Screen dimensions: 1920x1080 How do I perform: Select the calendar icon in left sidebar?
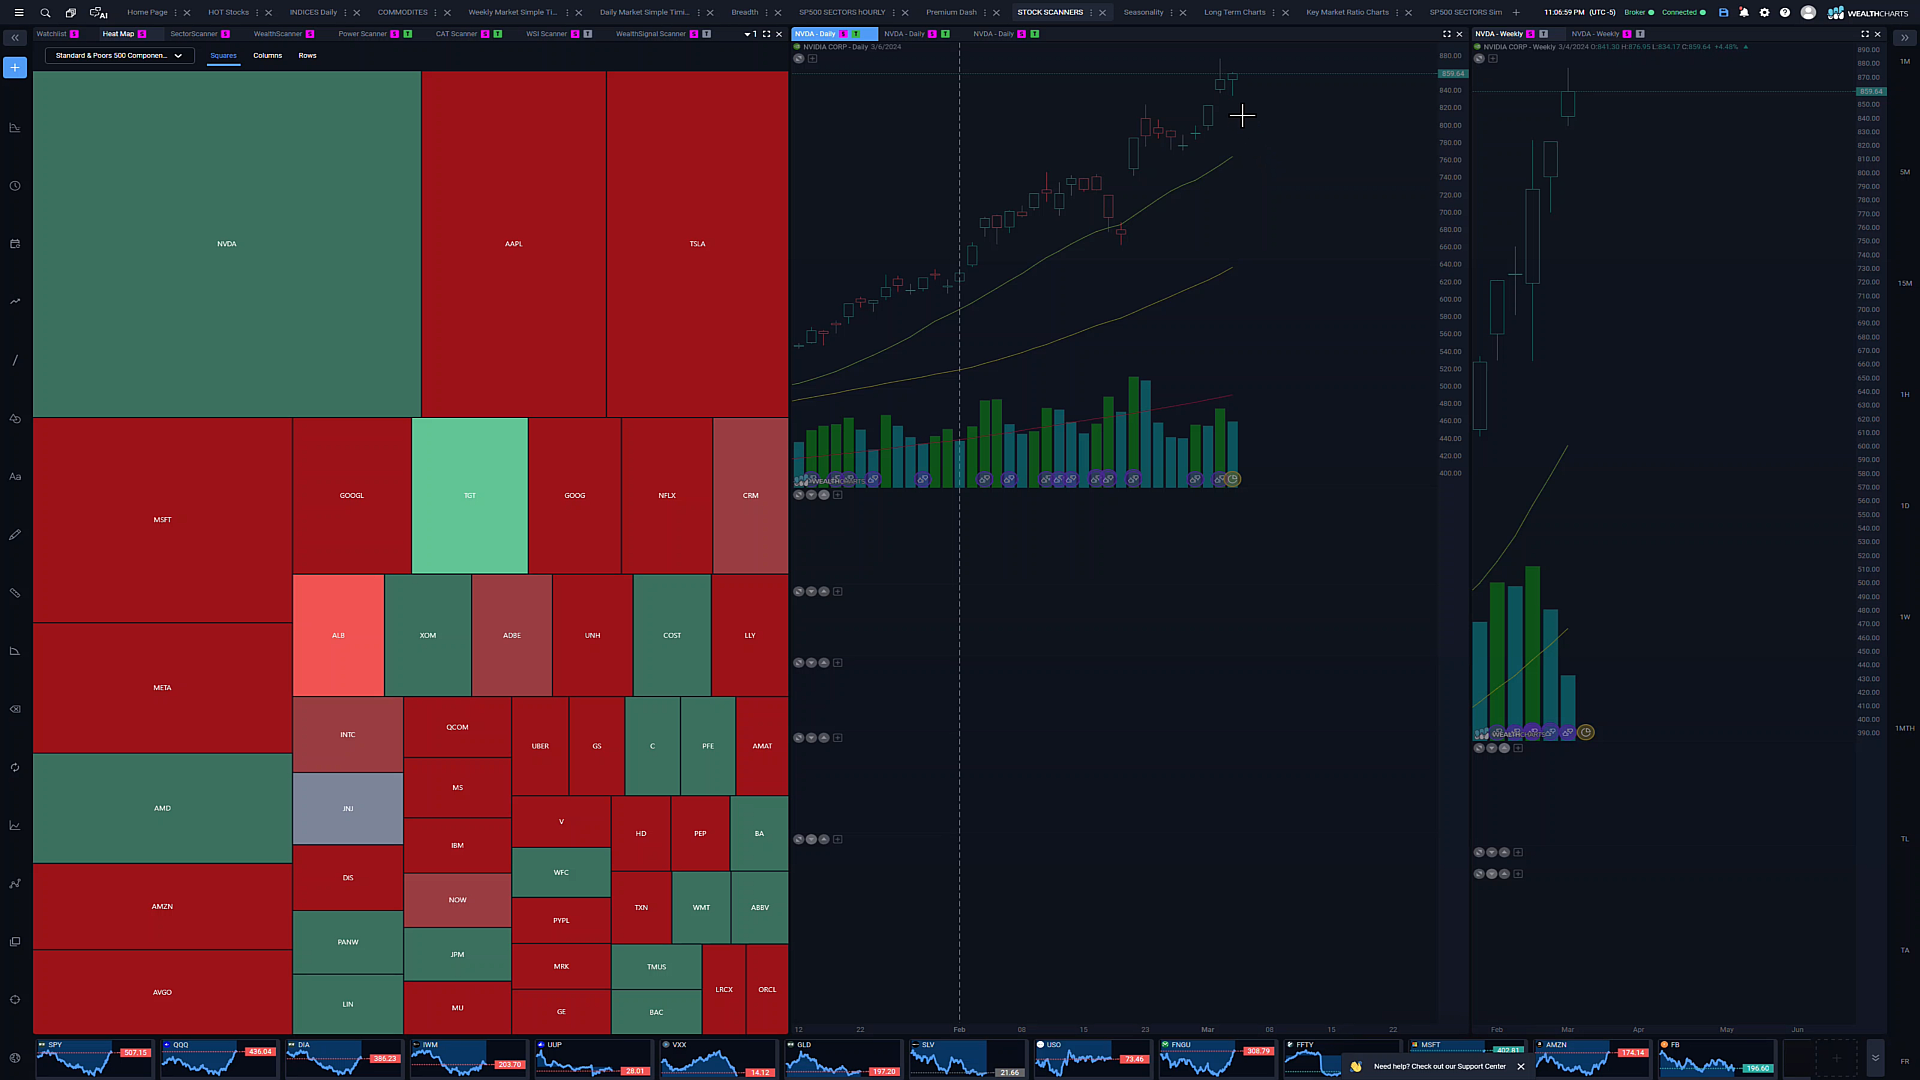15,244
